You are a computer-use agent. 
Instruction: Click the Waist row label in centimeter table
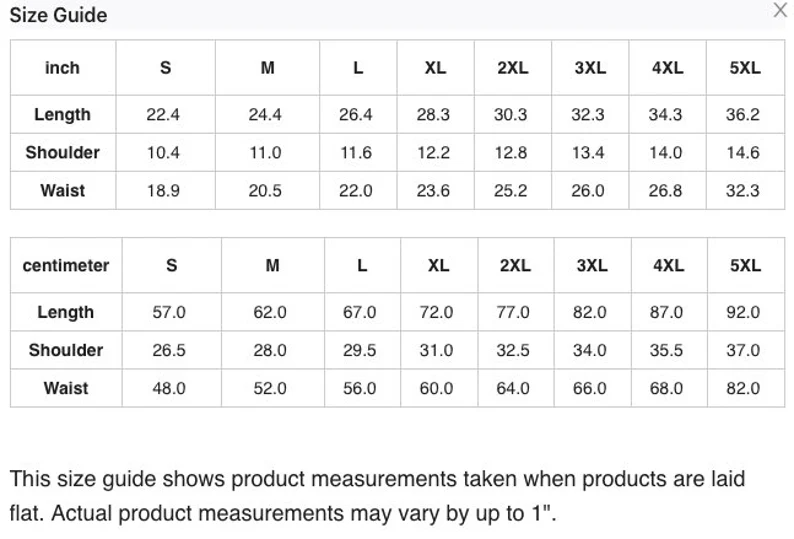[66, 388]
